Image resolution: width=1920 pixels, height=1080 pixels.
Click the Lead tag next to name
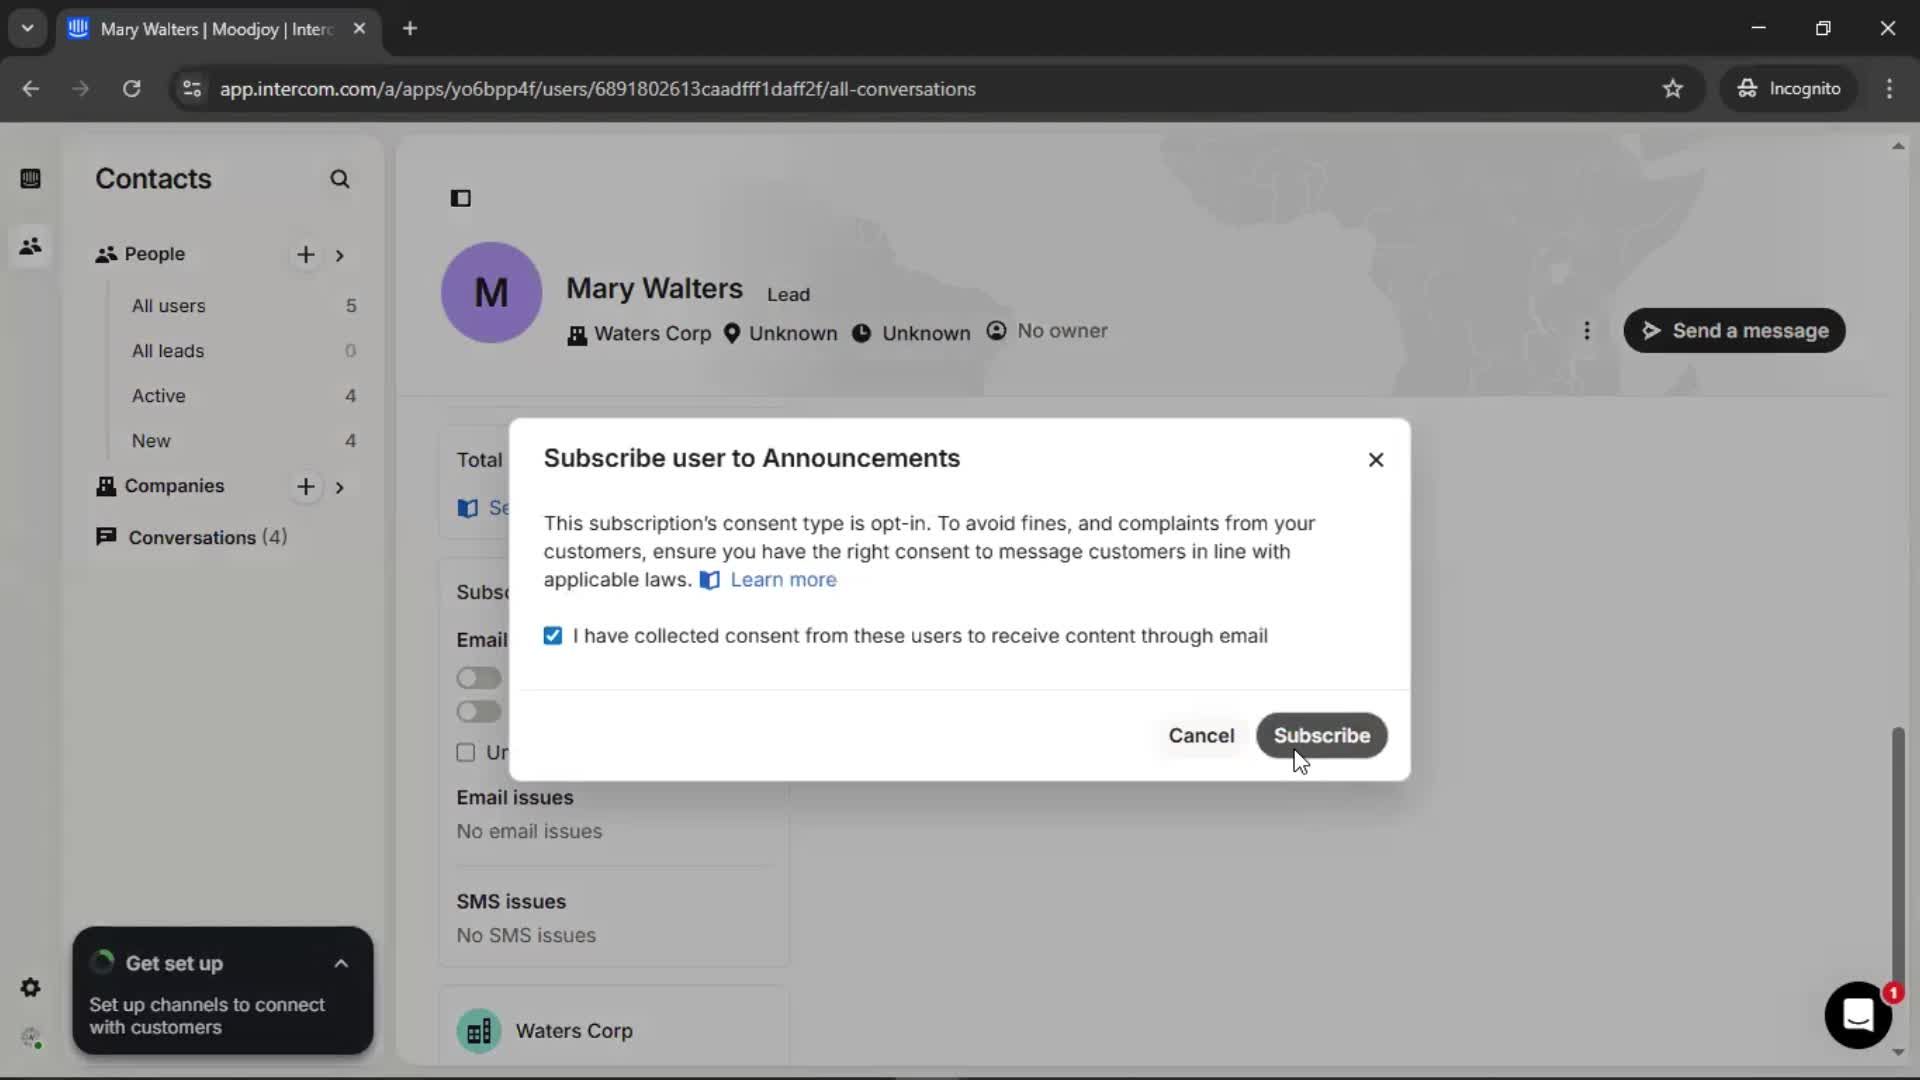[788, 295]
